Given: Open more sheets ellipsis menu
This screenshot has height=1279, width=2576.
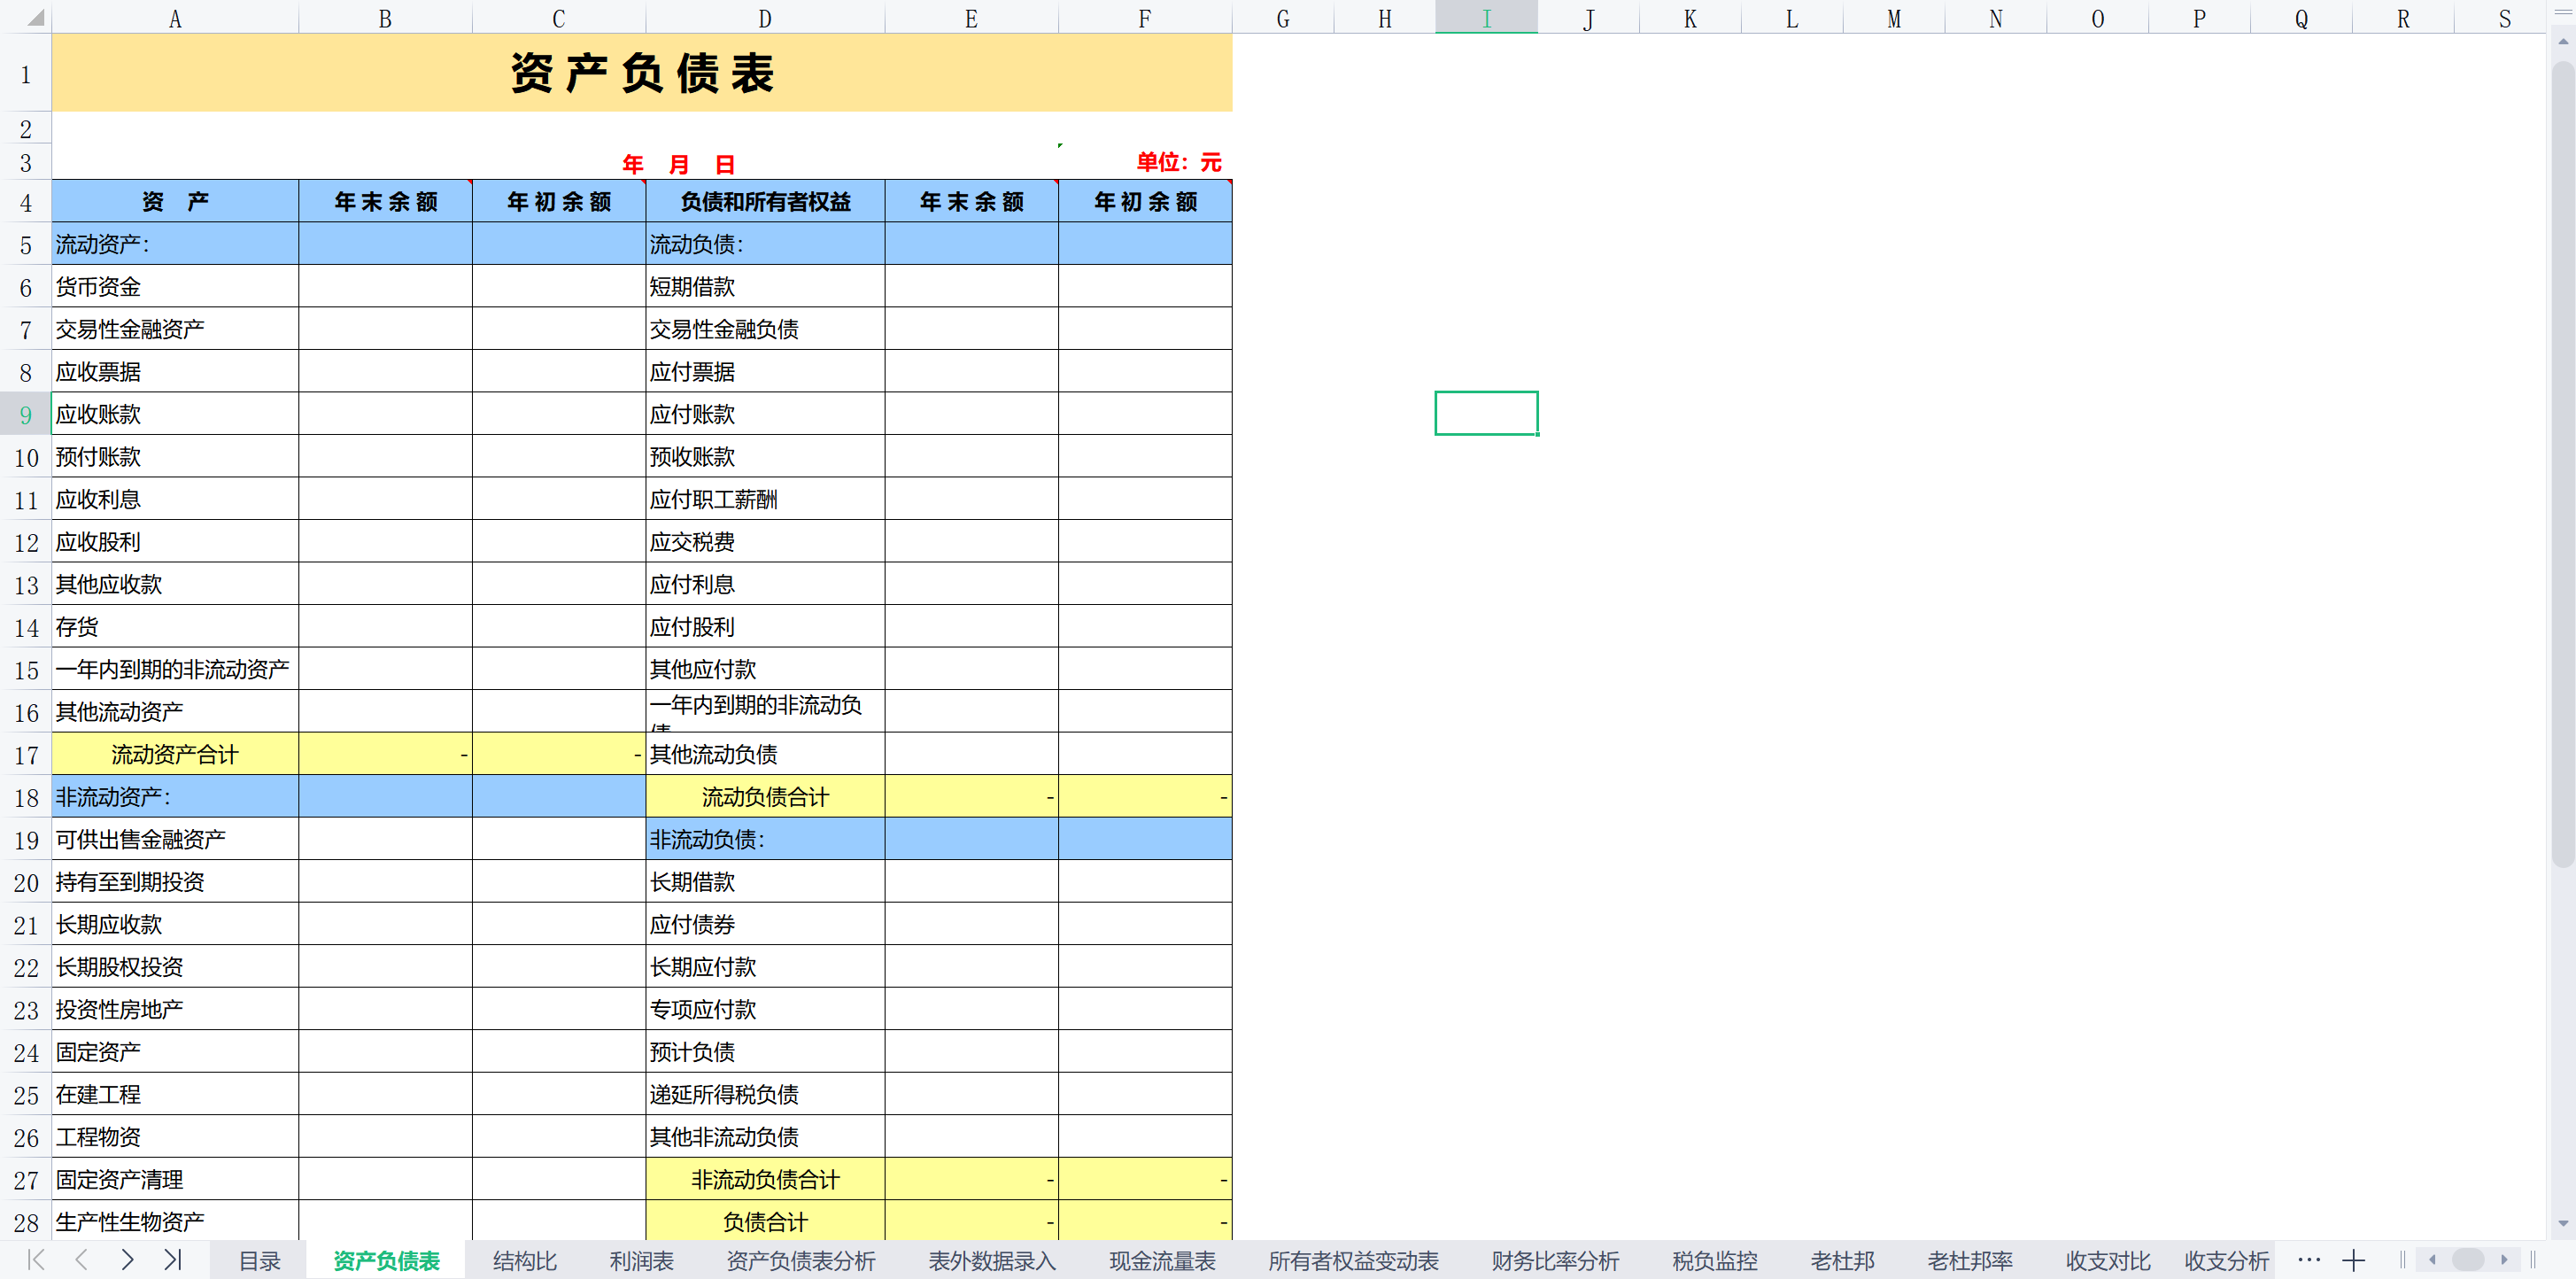Looking at the screenshot, I should click(2309, 1260).
